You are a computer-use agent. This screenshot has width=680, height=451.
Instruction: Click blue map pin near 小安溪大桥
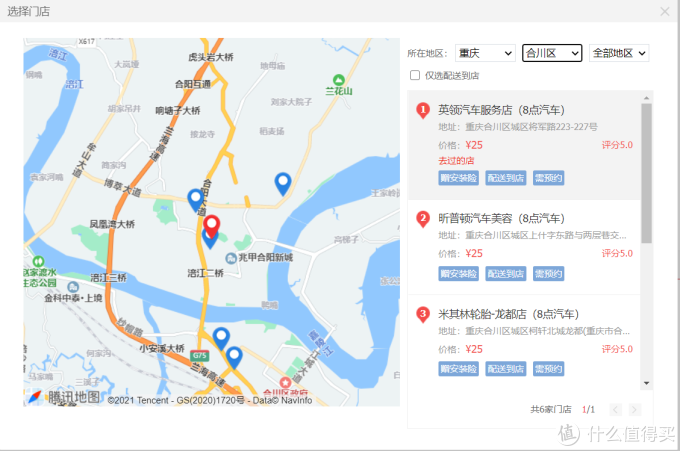coord(221,339)
